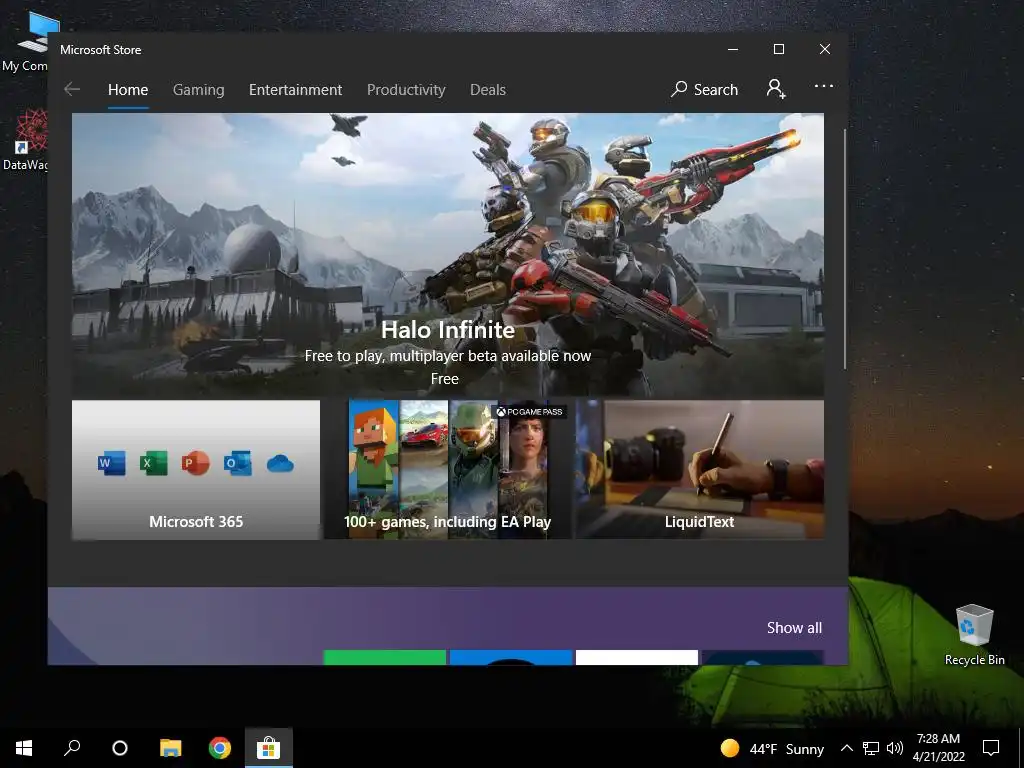This screenshot has width=1024, height=768.
Task: Close the Microsoft Store window
Action: click(825, 49)
